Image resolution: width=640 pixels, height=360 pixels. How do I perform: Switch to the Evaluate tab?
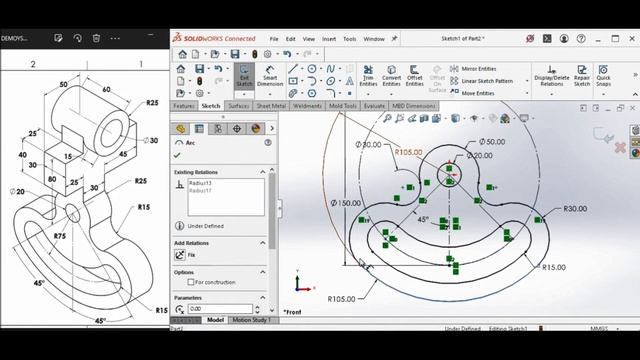point(374,106)
